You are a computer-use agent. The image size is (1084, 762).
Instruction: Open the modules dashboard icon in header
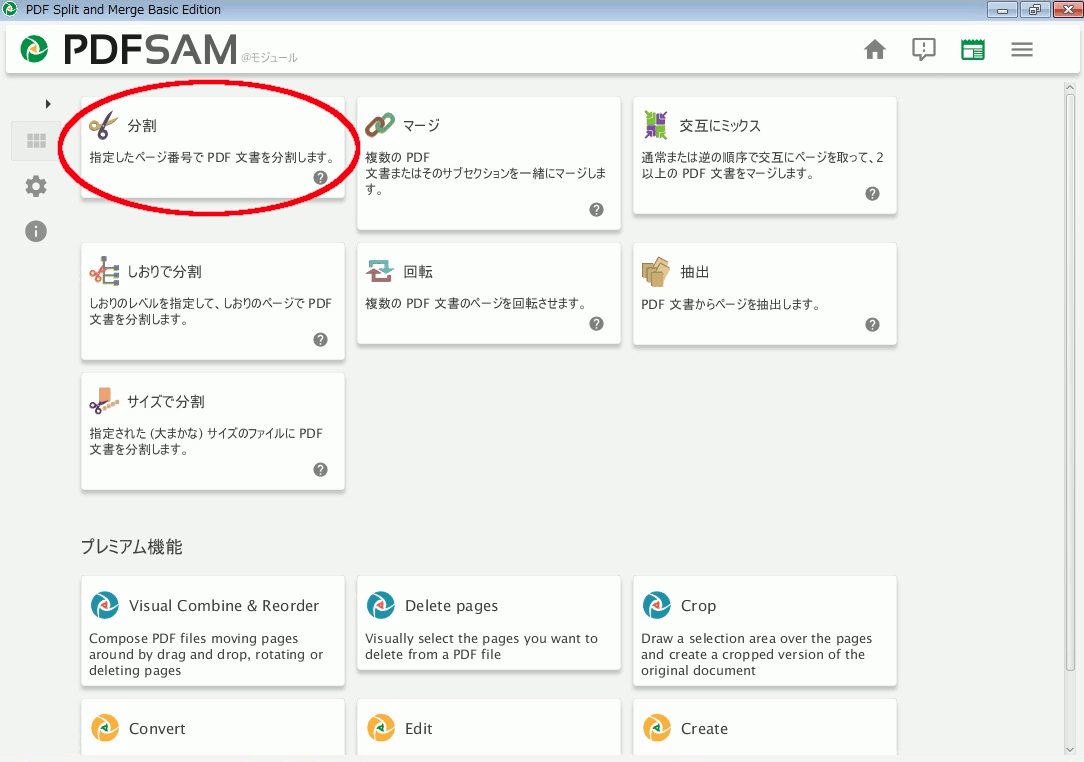click(x=973, y=50)
